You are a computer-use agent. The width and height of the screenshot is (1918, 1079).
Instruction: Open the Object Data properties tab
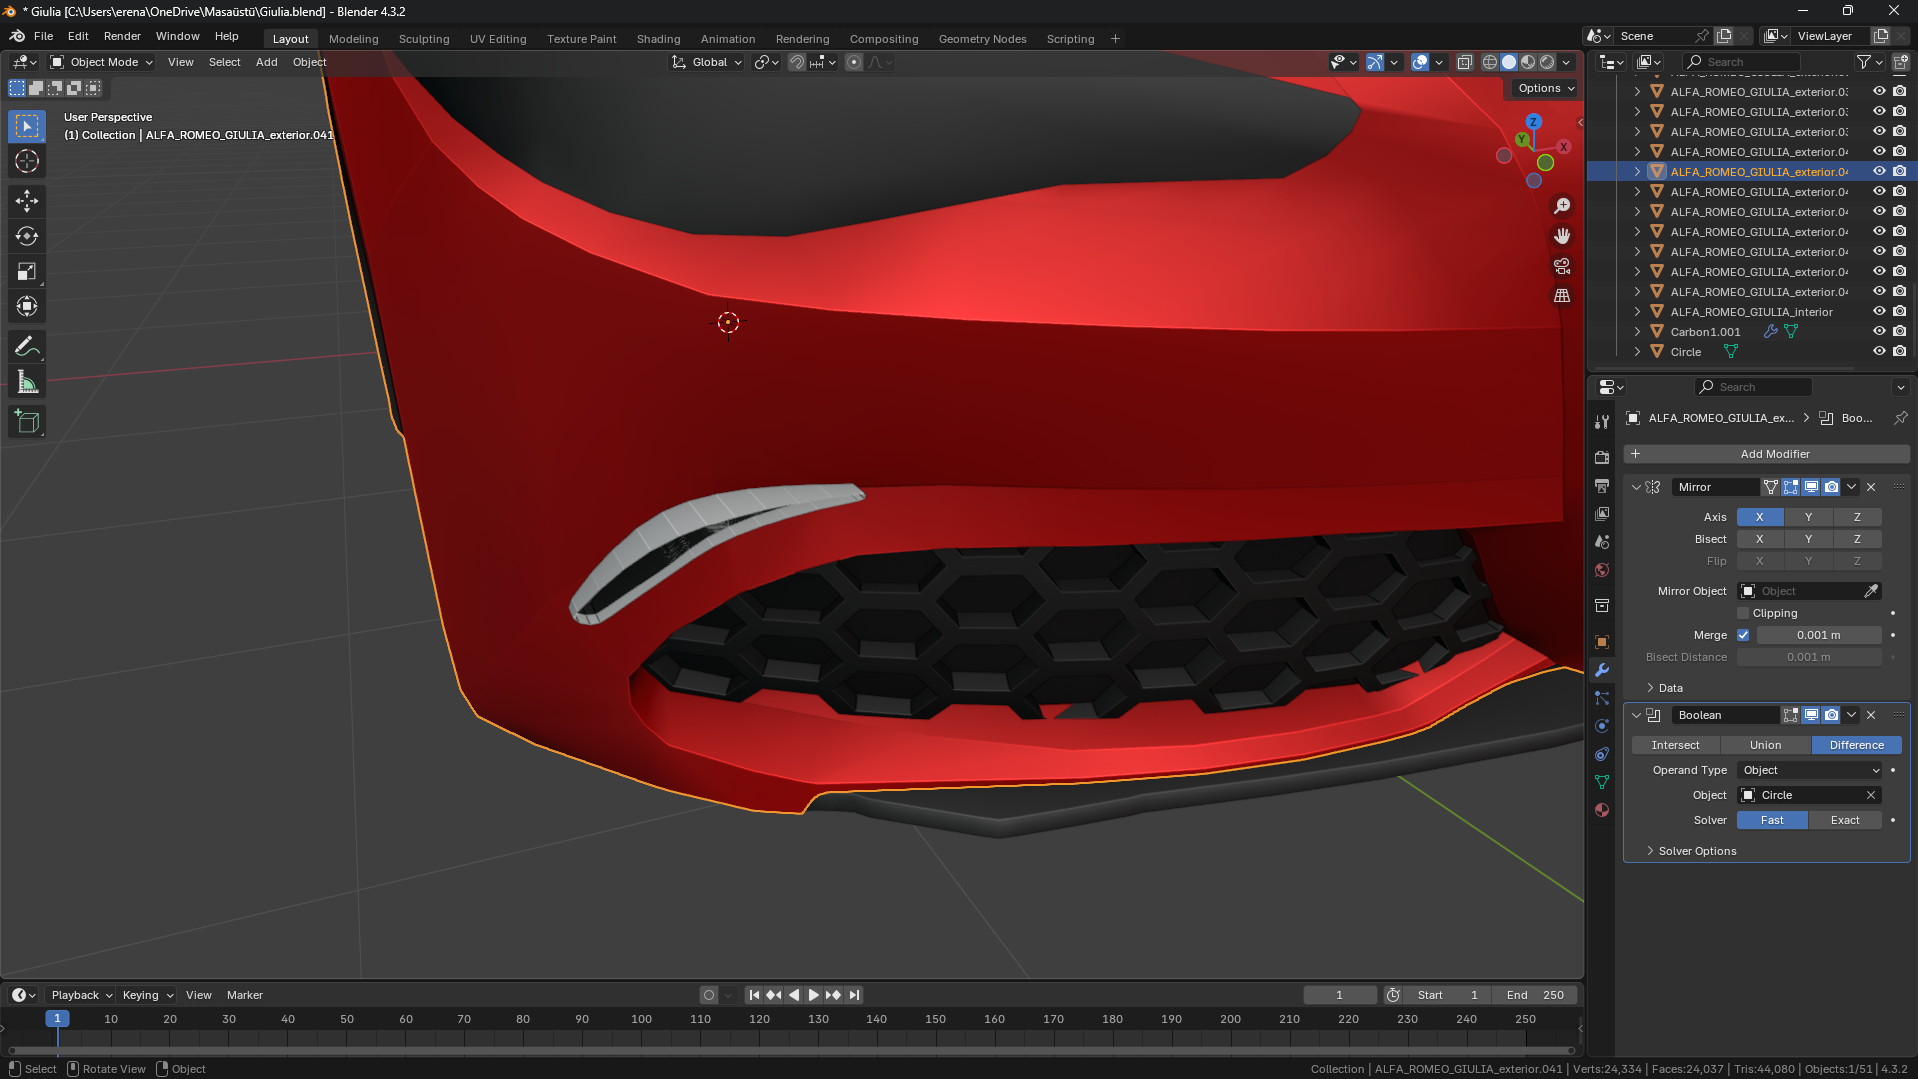(1602, 782)
